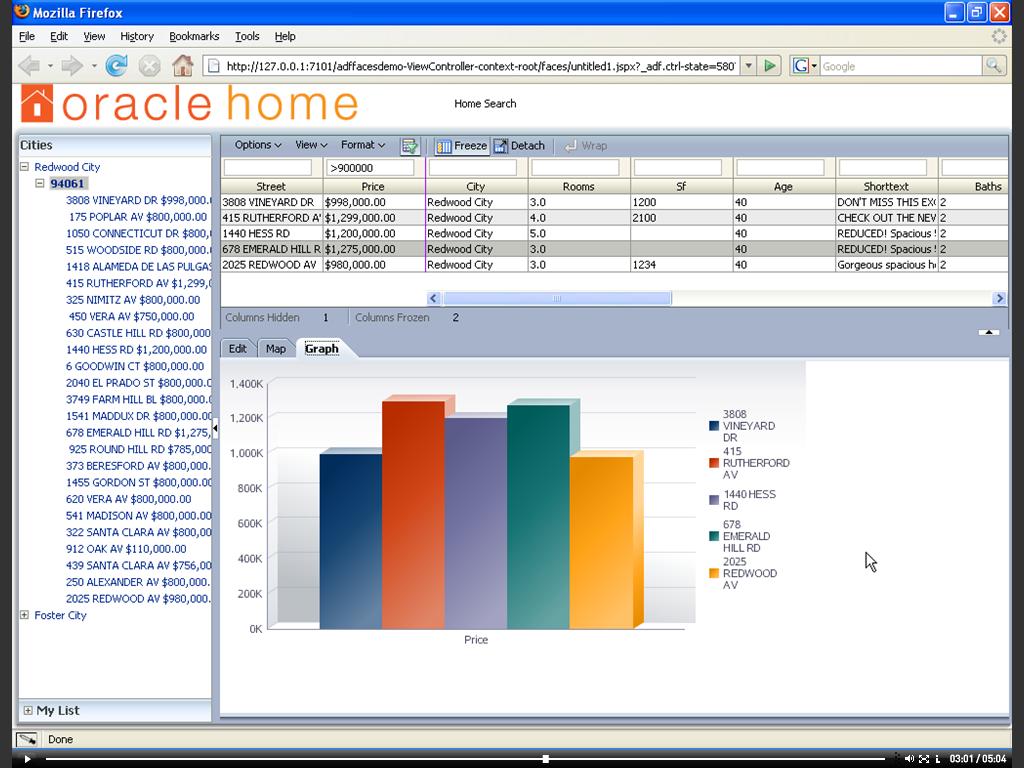Expand the My List panel
1024x768 pixels.
pos(27,711)
